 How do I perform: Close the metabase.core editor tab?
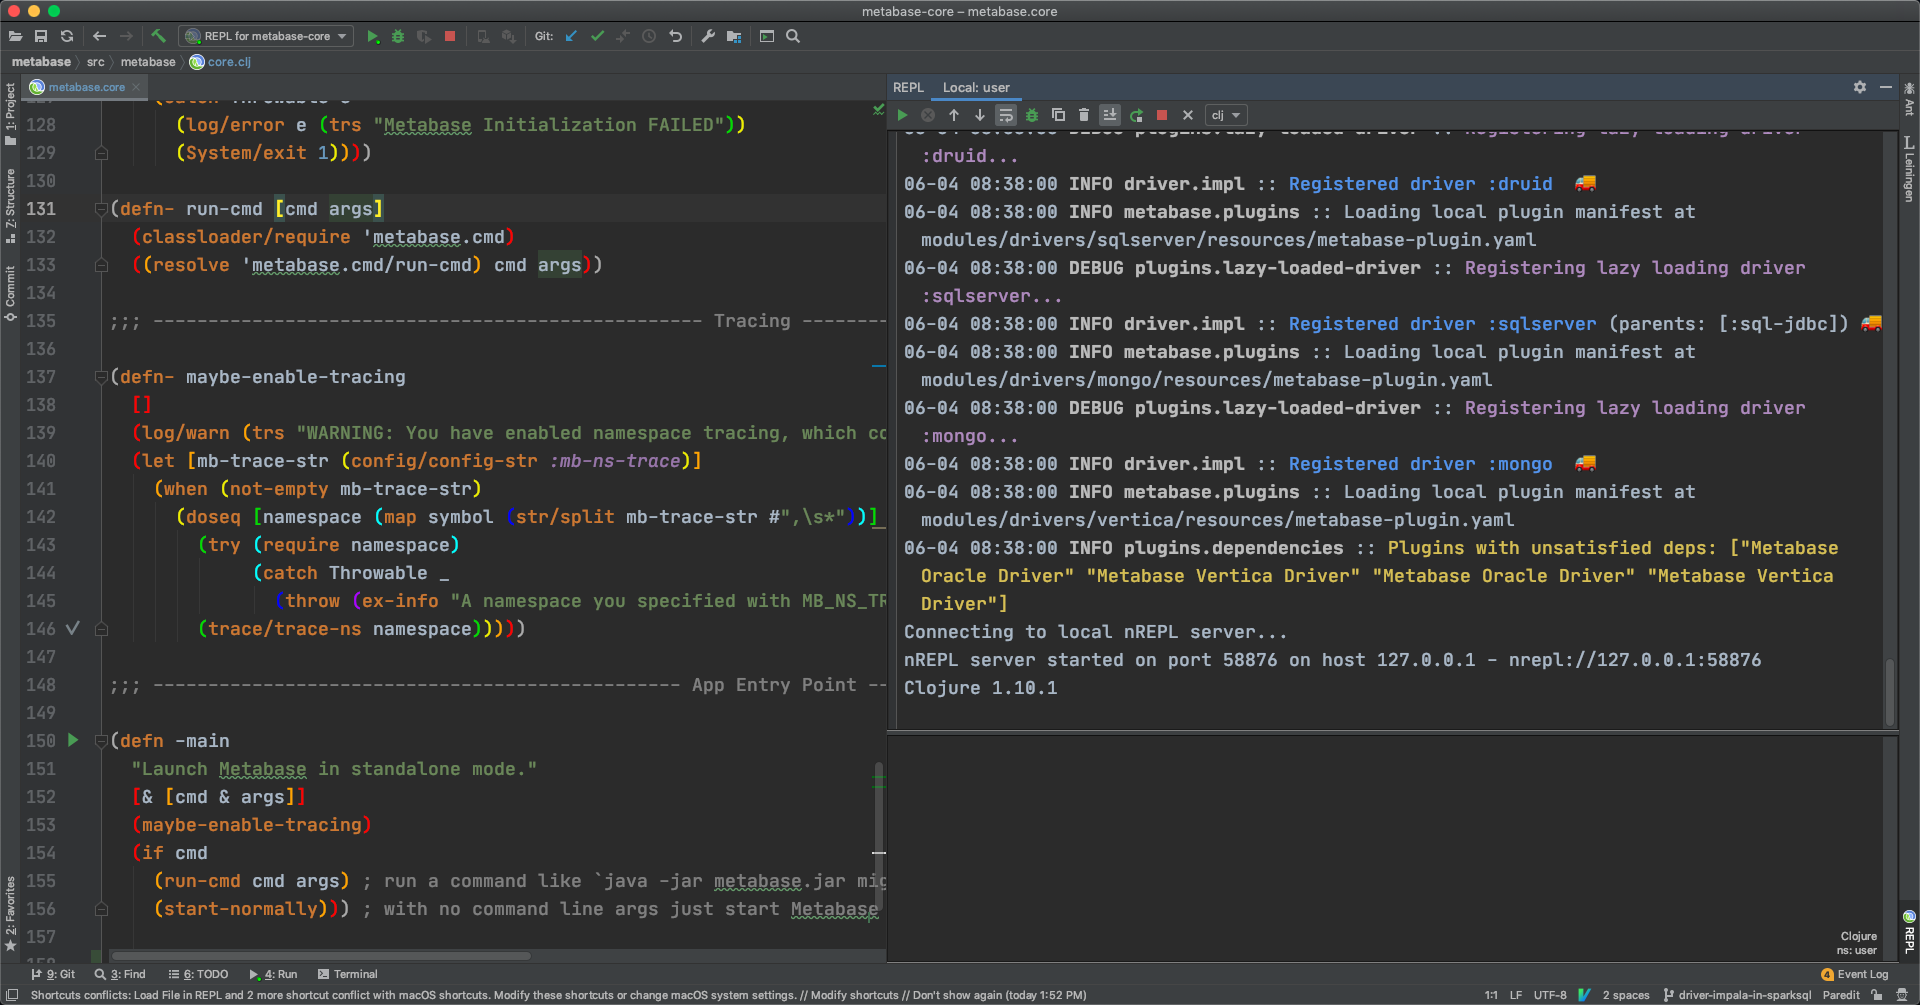point(136,87)
